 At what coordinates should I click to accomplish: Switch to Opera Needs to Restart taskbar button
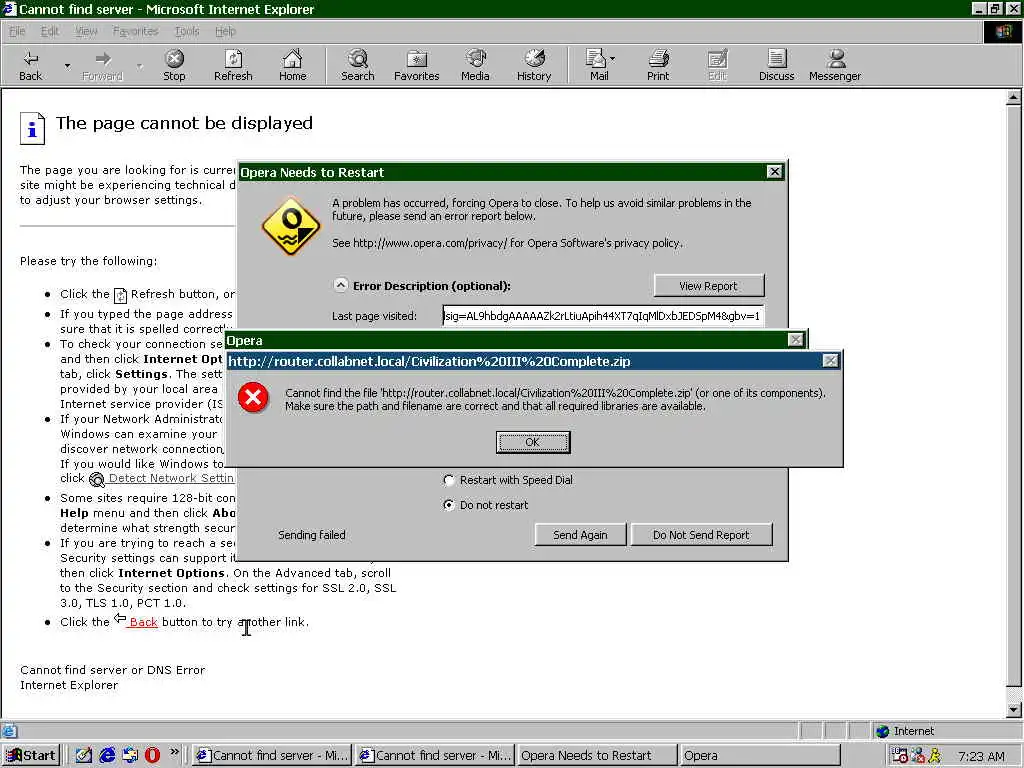pyautogui.click(x=598, y=756)
